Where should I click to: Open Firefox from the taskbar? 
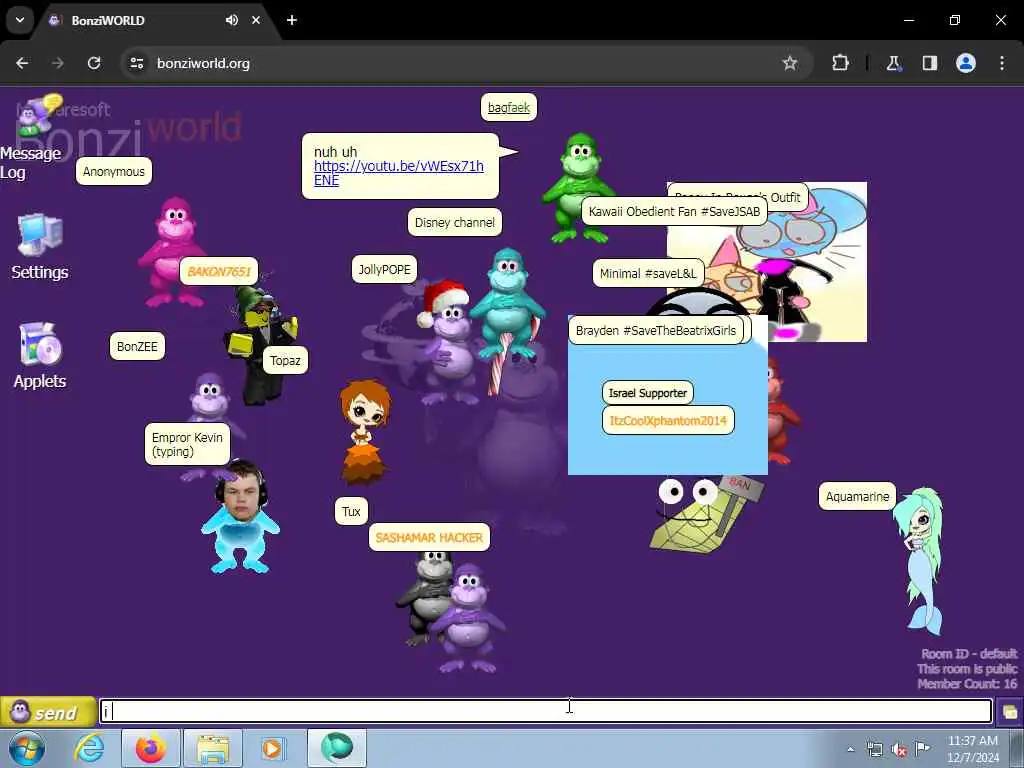click(150, 748)
